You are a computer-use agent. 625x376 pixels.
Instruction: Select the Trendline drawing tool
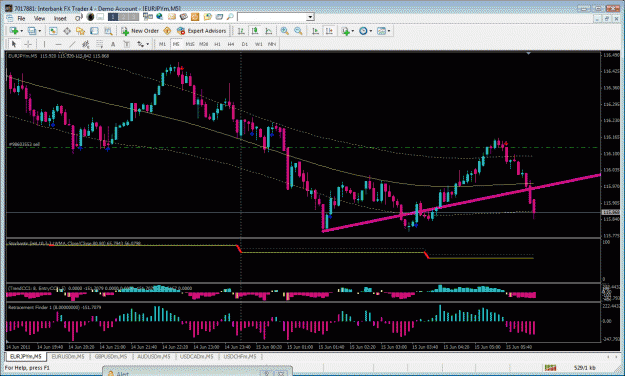[72, 44]
